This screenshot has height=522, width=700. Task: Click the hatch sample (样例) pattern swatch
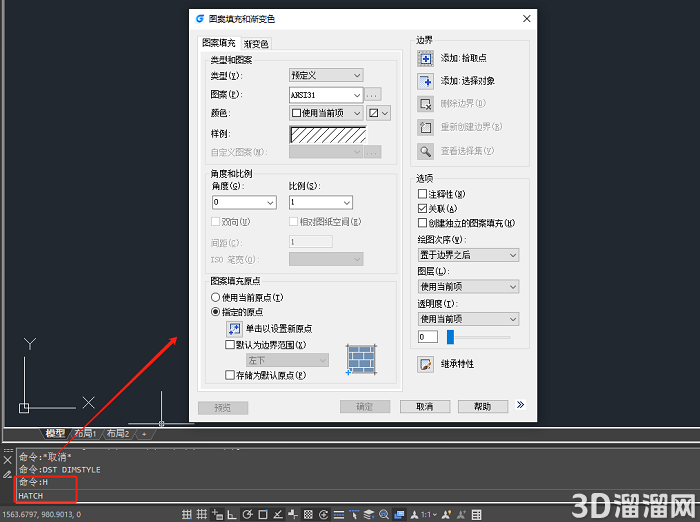pos(328,134)
